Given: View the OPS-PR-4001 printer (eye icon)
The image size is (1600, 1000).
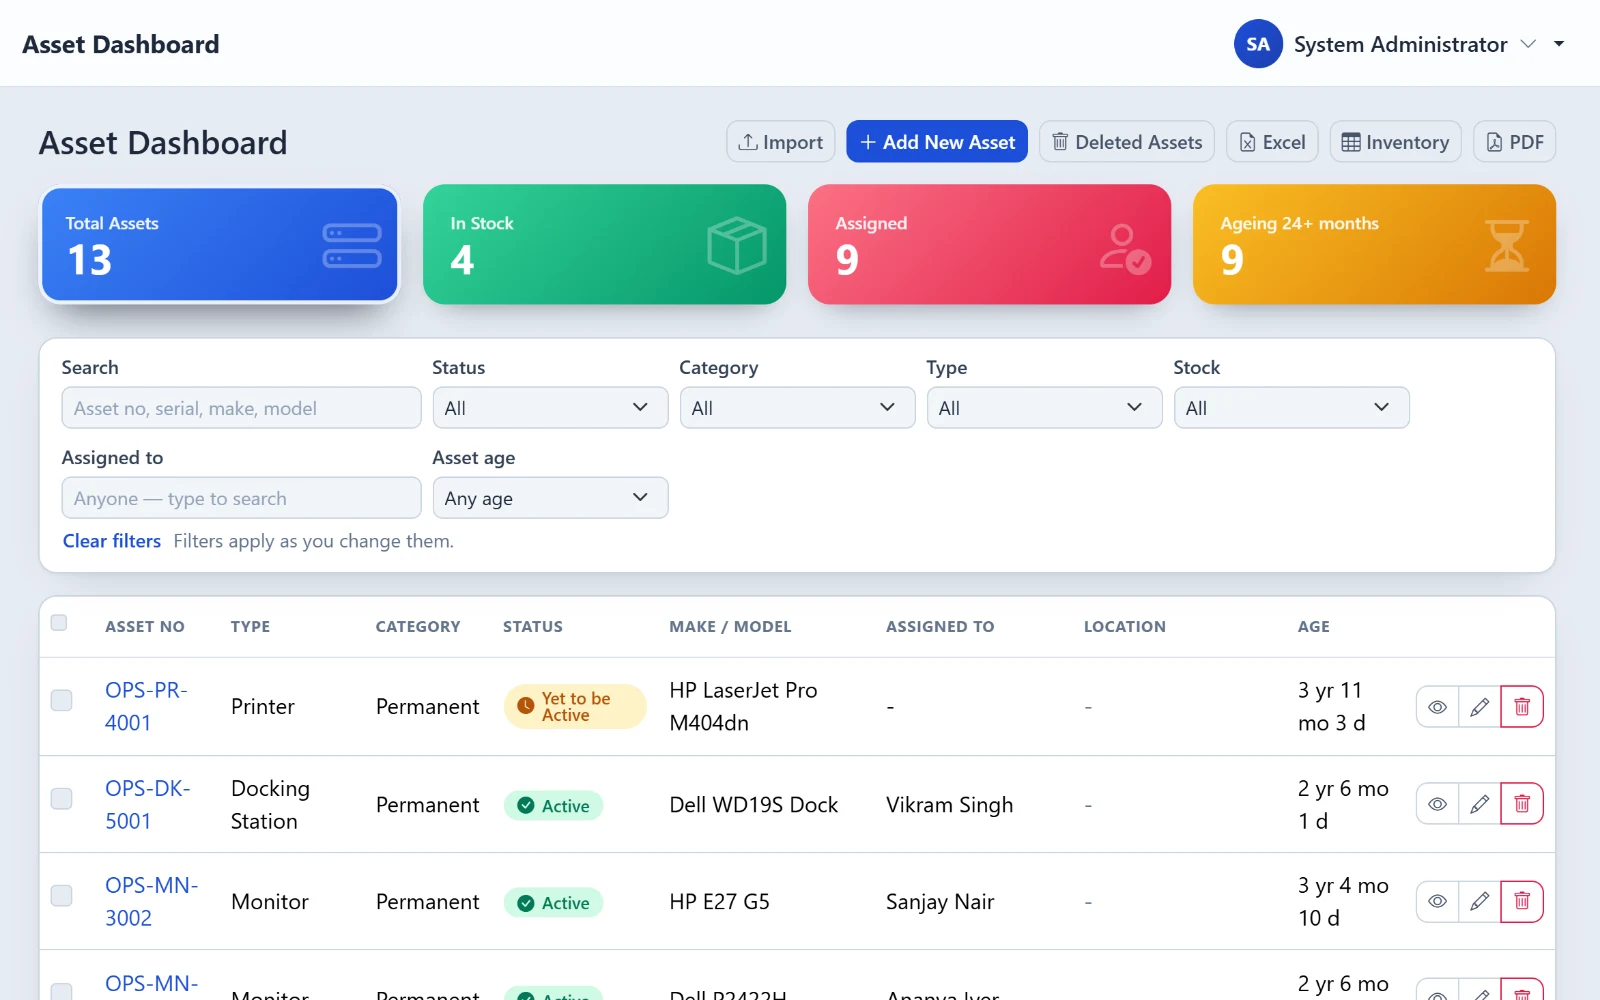Looking at the screenshot, I should tap(1437, 707).
